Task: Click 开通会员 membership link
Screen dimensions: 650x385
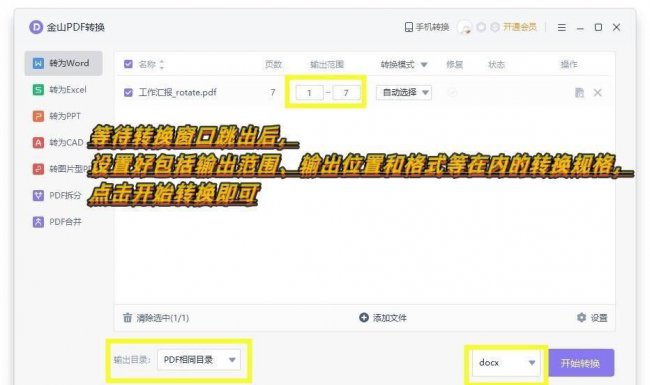Action: click(x=519, y=27)
